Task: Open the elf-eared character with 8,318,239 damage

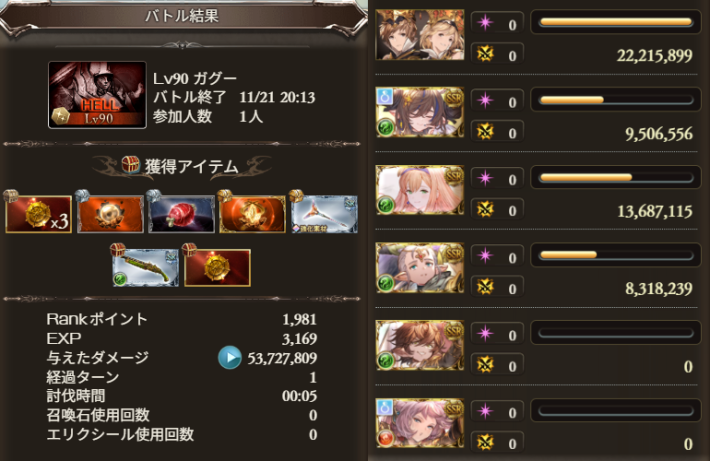Action: 420,268
